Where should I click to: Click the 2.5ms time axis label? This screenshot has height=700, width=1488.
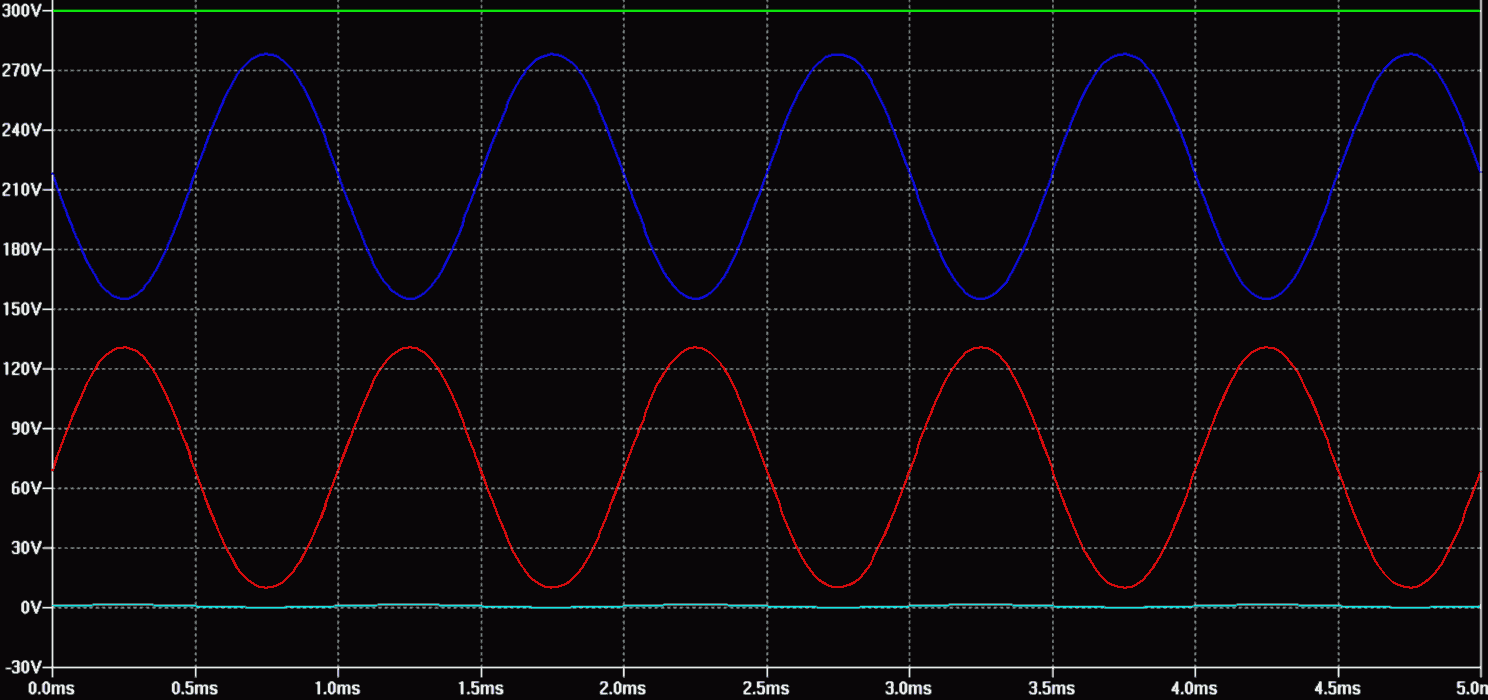pyautogui.click(x=767, y=689)
